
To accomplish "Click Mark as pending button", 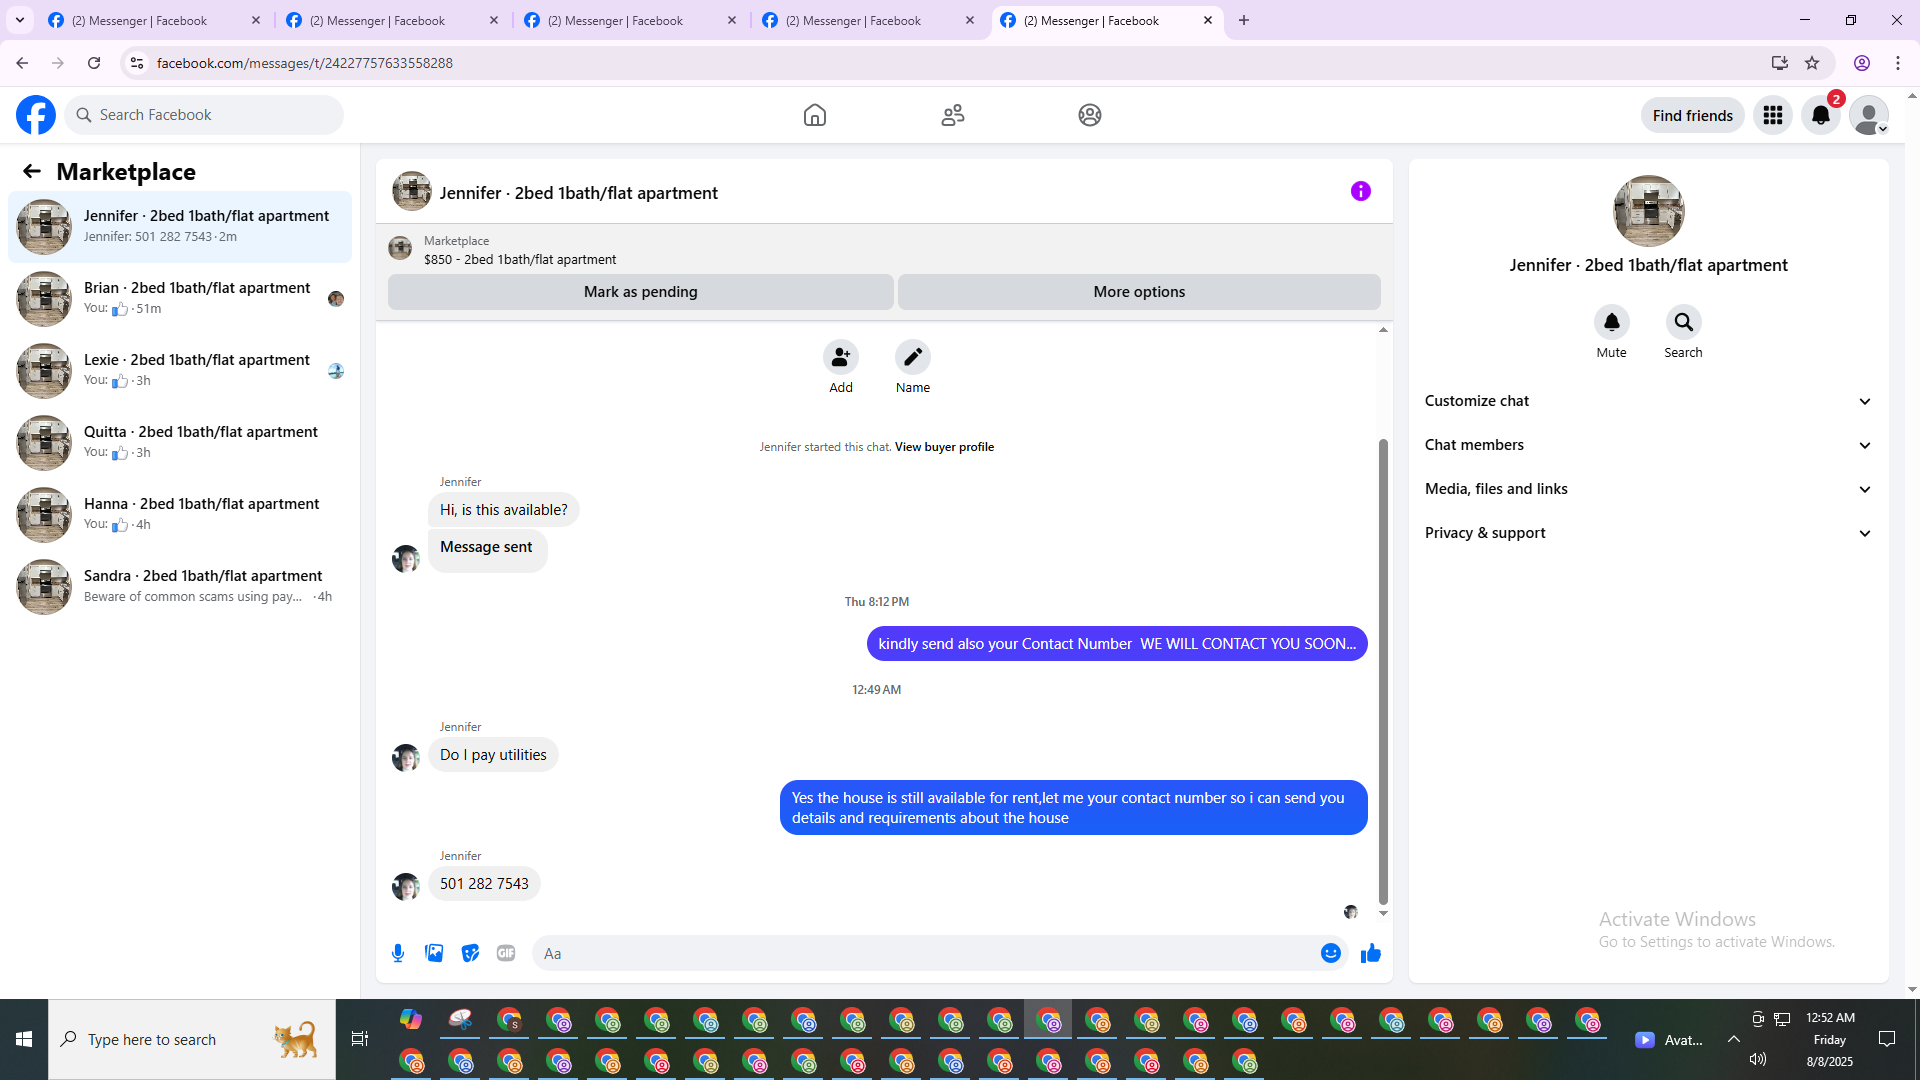I will (x=640, y=292).
